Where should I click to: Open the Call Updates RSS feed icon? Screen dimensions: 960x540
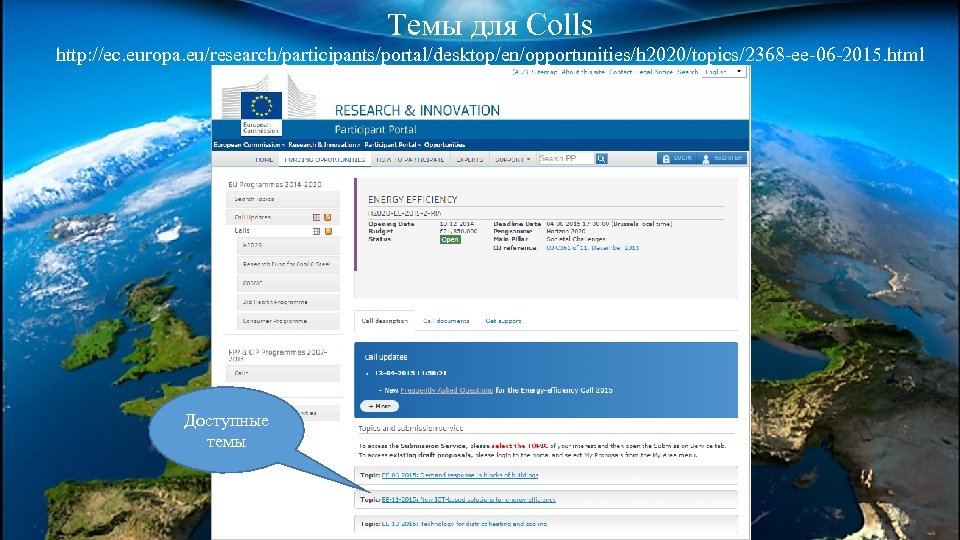pos(328,217)
